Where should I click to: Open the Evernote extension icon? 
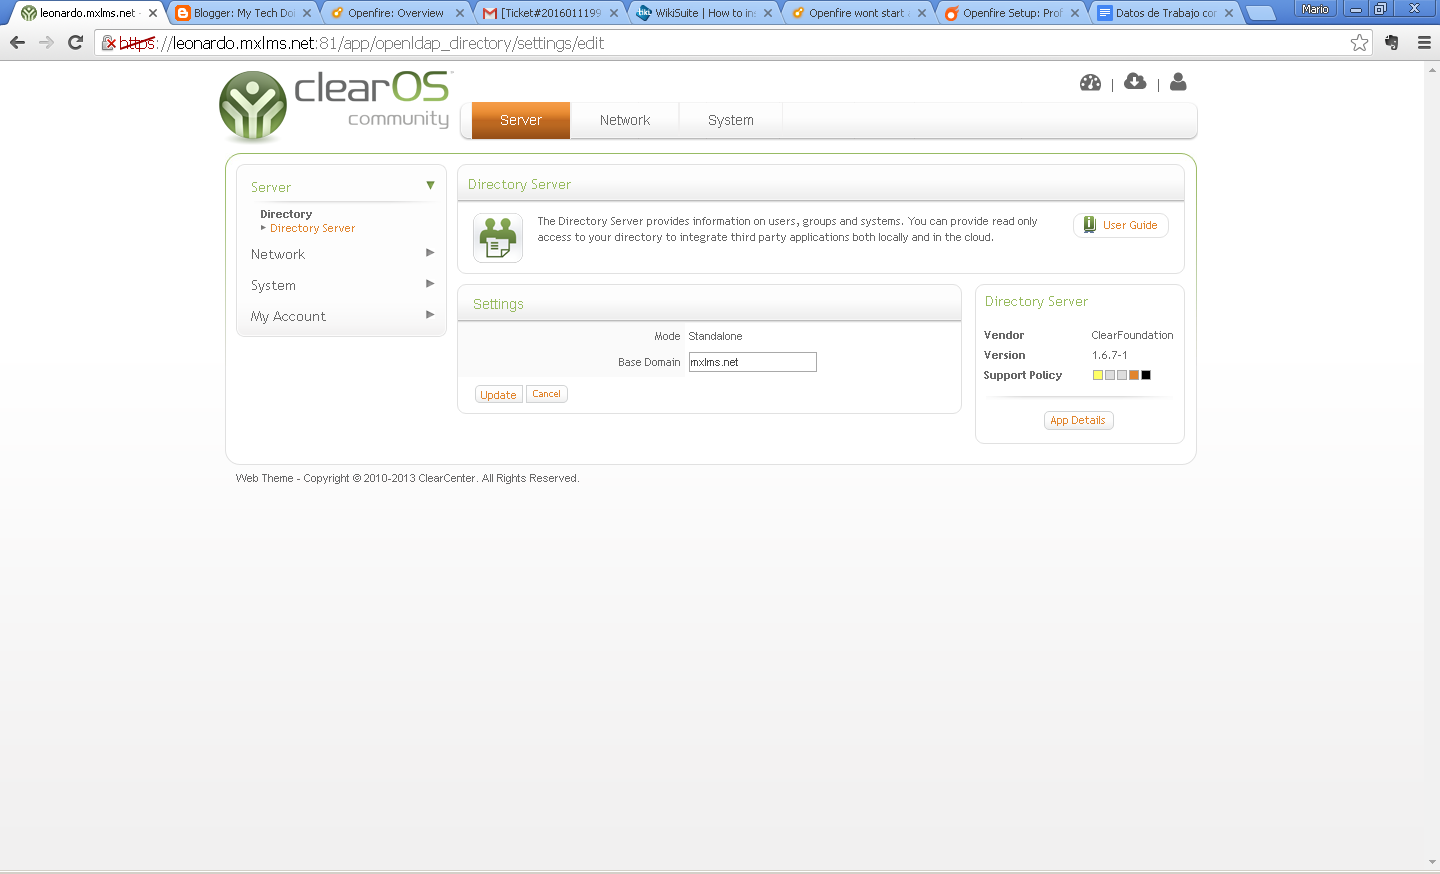pos(1392,42)
